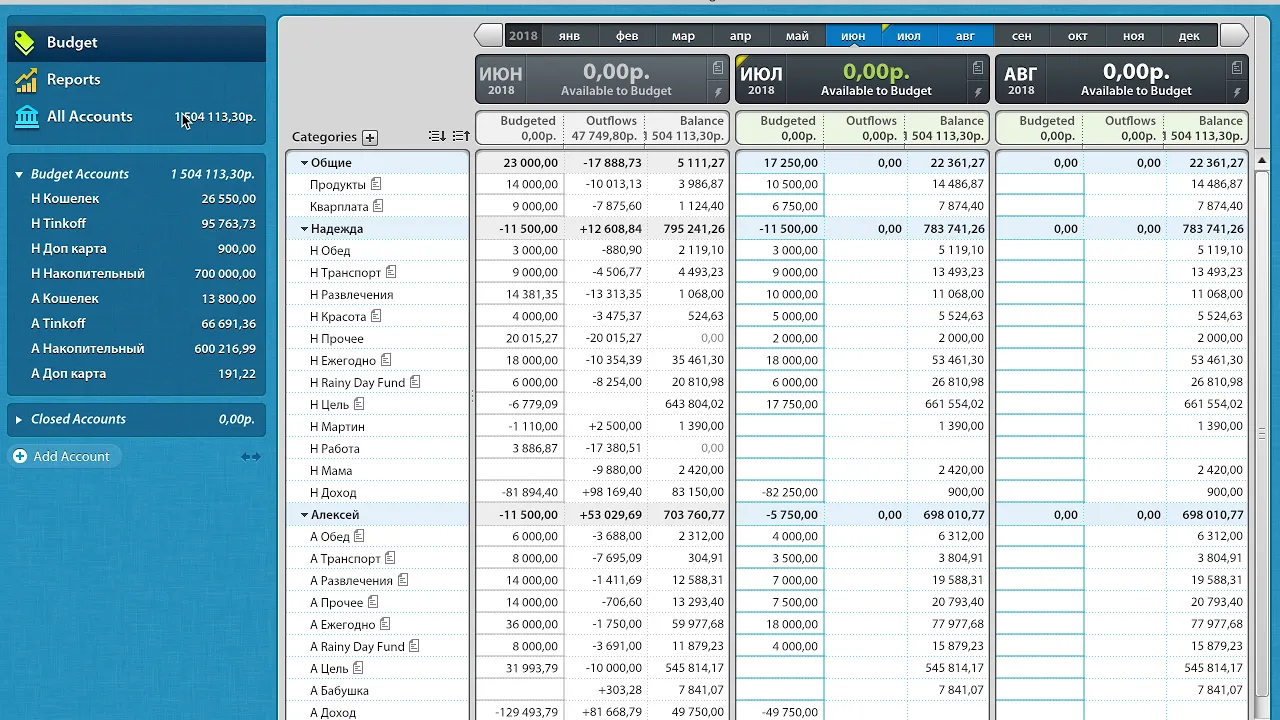This screenshot has height=720, width=1280.
Task: Open the note icon next to А Развлечения
Action: tap(403, 580)
